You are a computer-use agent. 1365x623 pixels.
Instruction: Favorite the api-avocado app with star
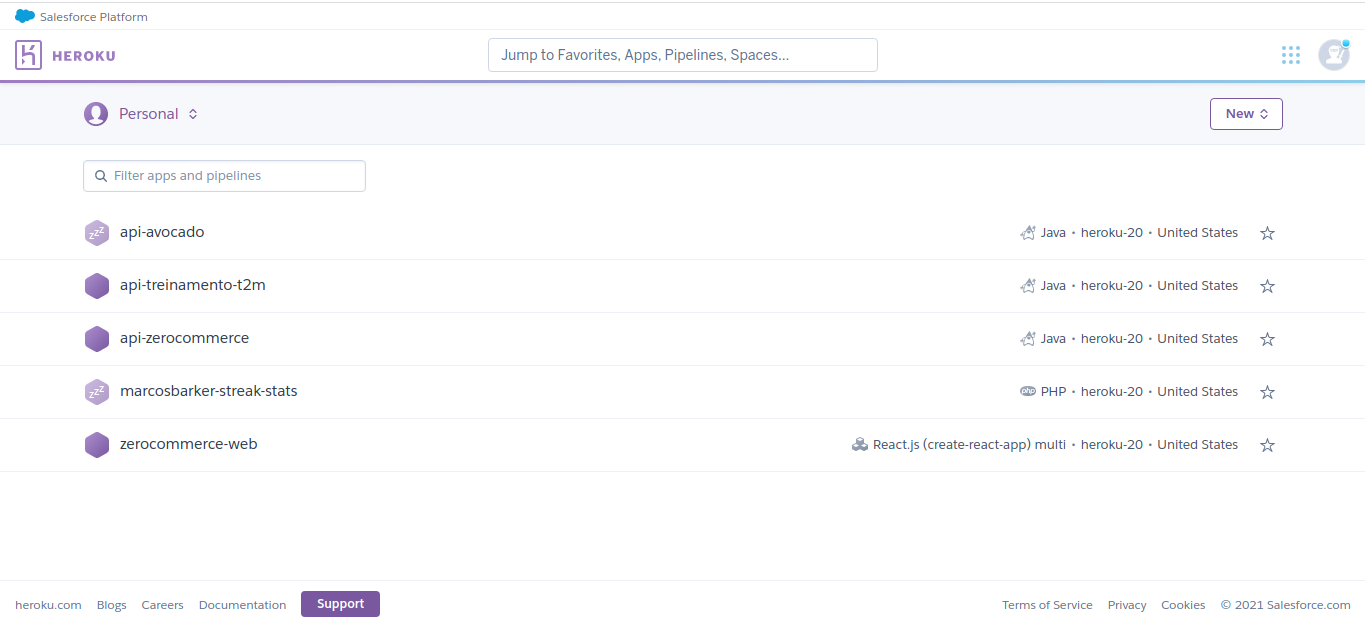[x=1267, y=233]
